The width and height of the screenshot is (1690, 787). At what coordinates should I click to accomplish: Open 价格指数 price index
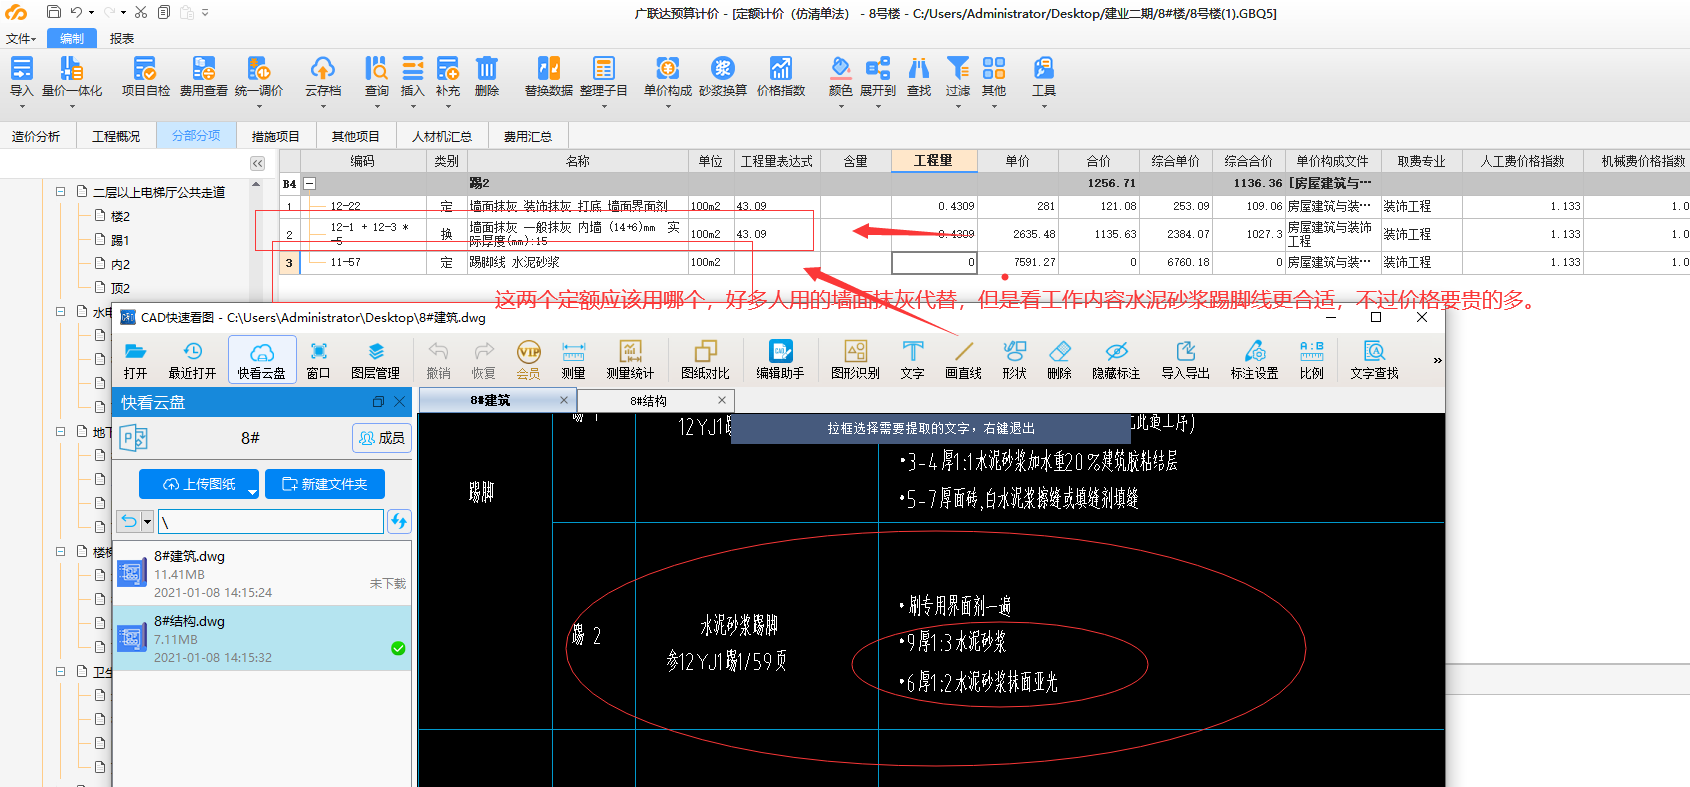[x=781, y=76]
